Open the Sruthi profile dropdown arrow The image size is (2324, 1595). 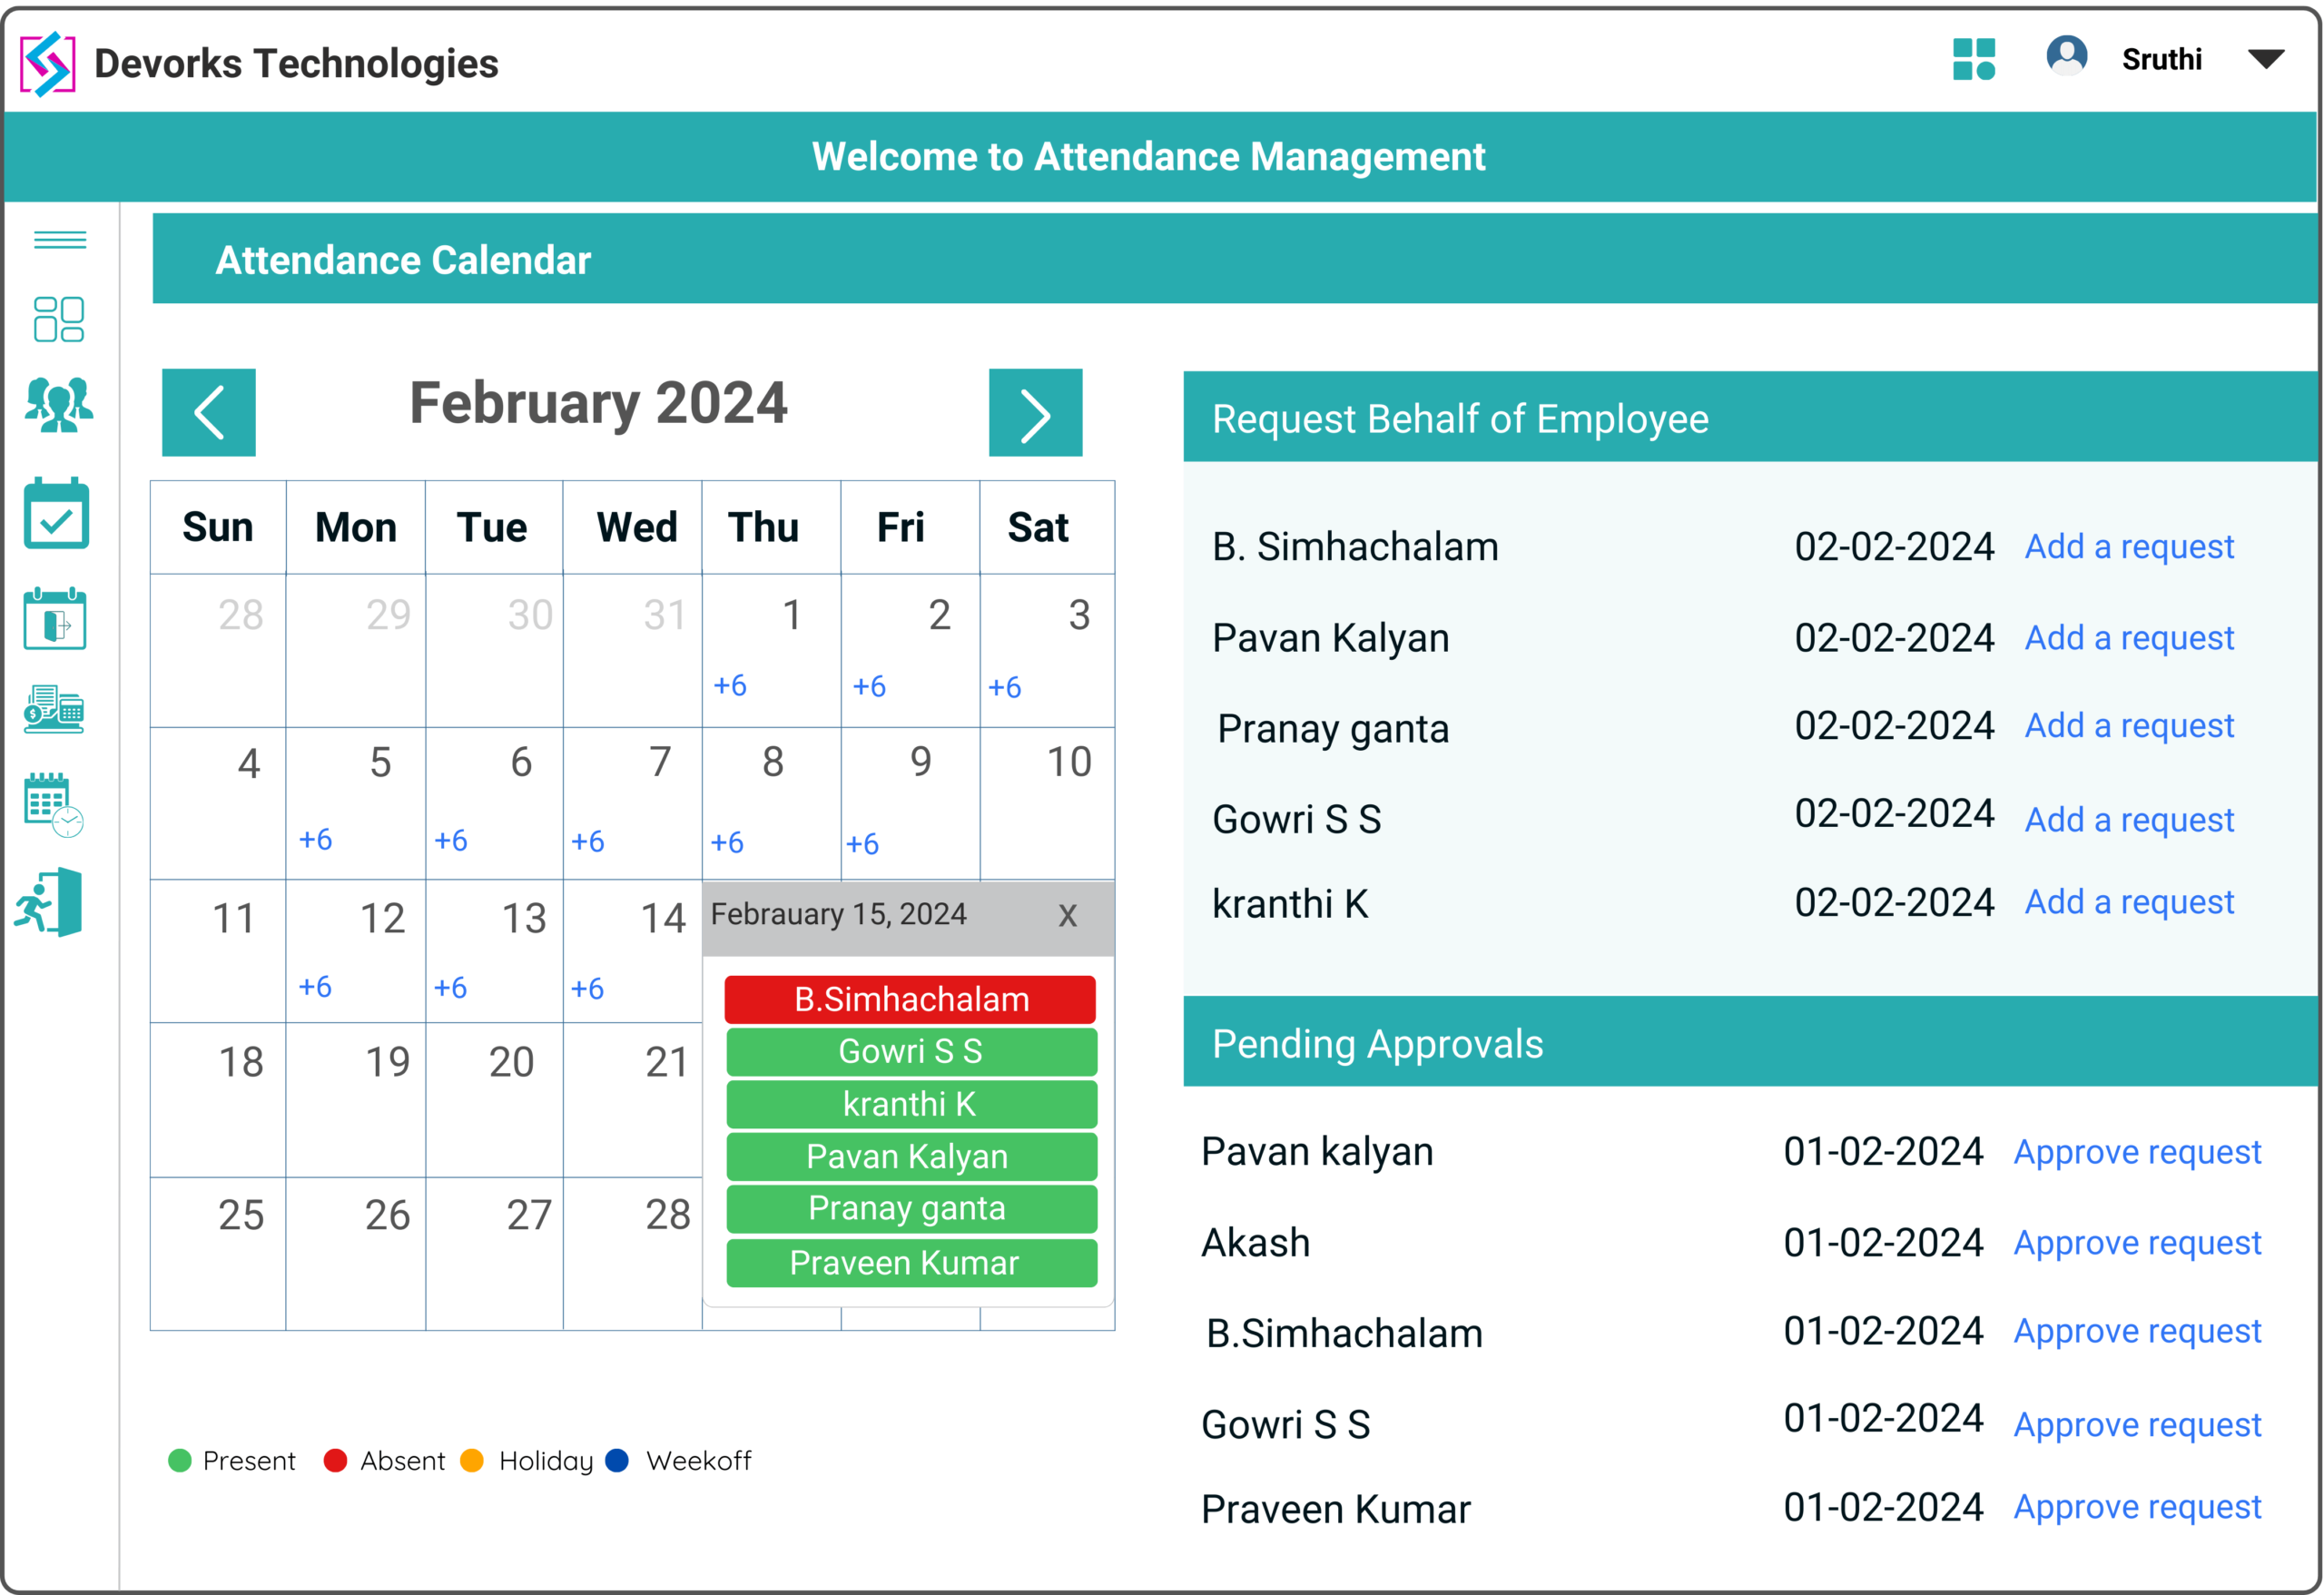2266,60
